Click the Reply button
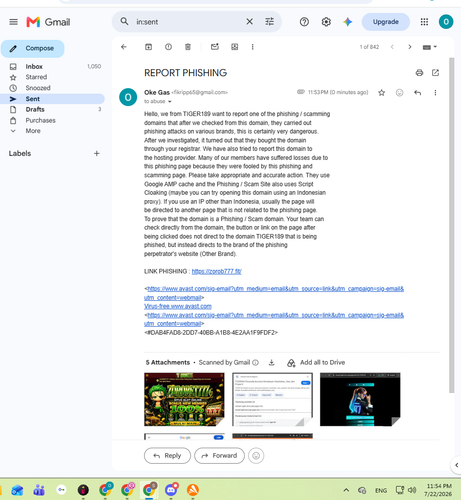 tap(167, 456)
